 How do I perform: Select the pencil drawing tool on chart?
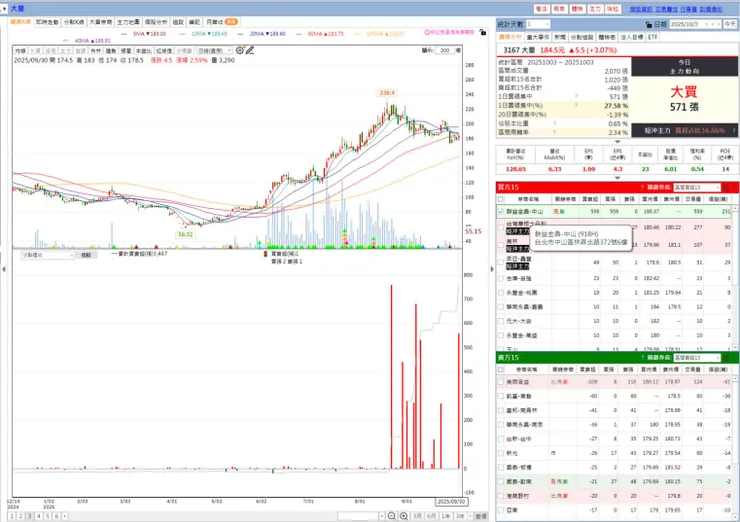click(x=250, y=51)
